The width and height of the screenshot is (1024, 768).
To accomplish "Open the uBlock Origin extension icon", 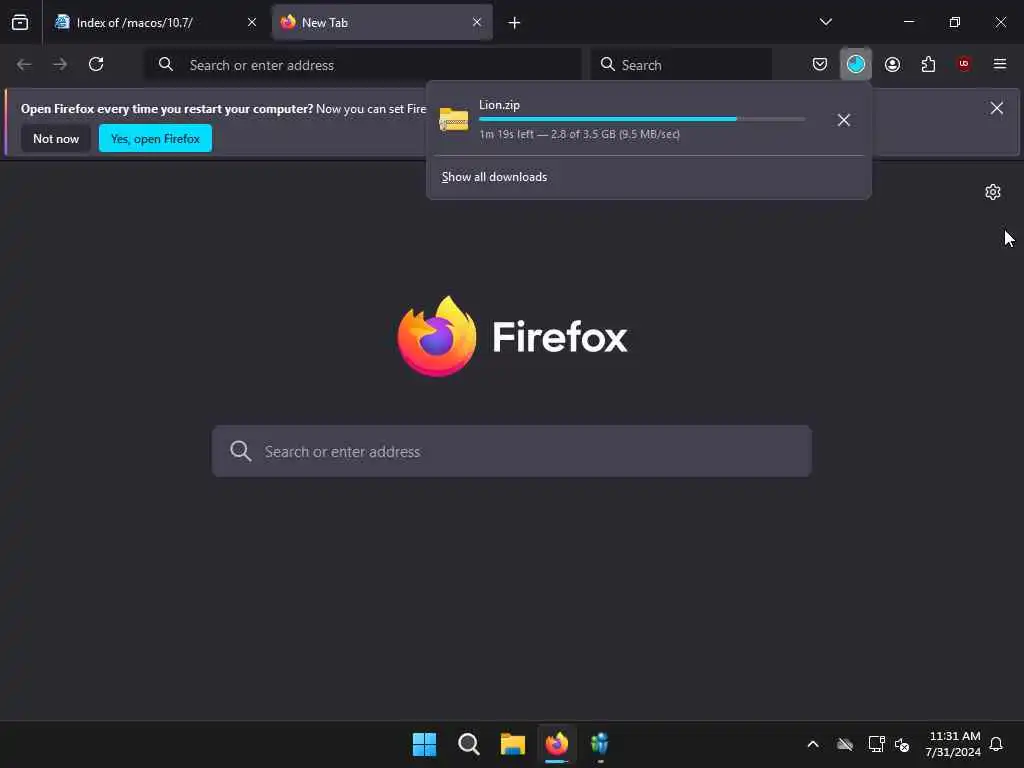I will (x=964, y=64).
